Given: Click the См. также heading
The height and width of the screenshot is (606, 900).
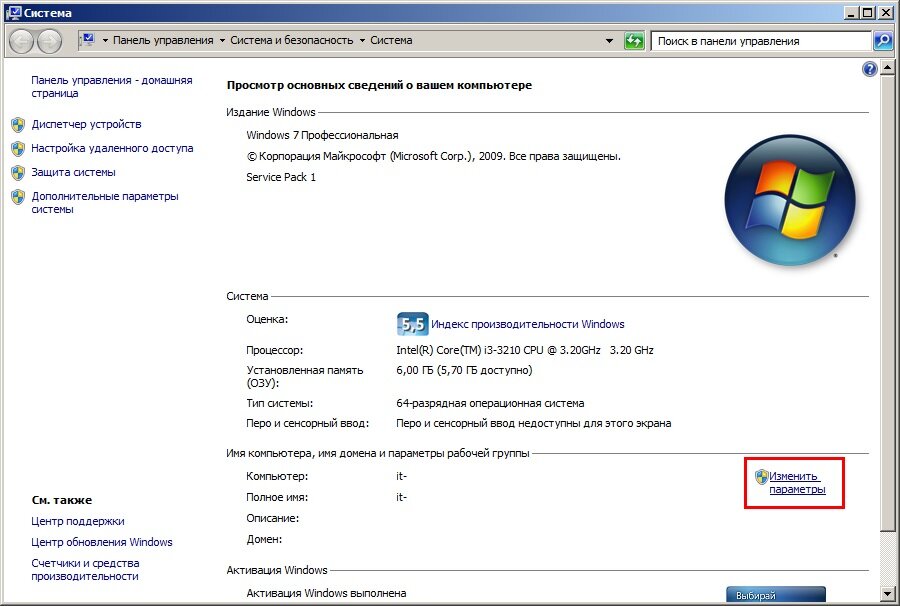Looking at the screenshot, I should pos(61,500).
